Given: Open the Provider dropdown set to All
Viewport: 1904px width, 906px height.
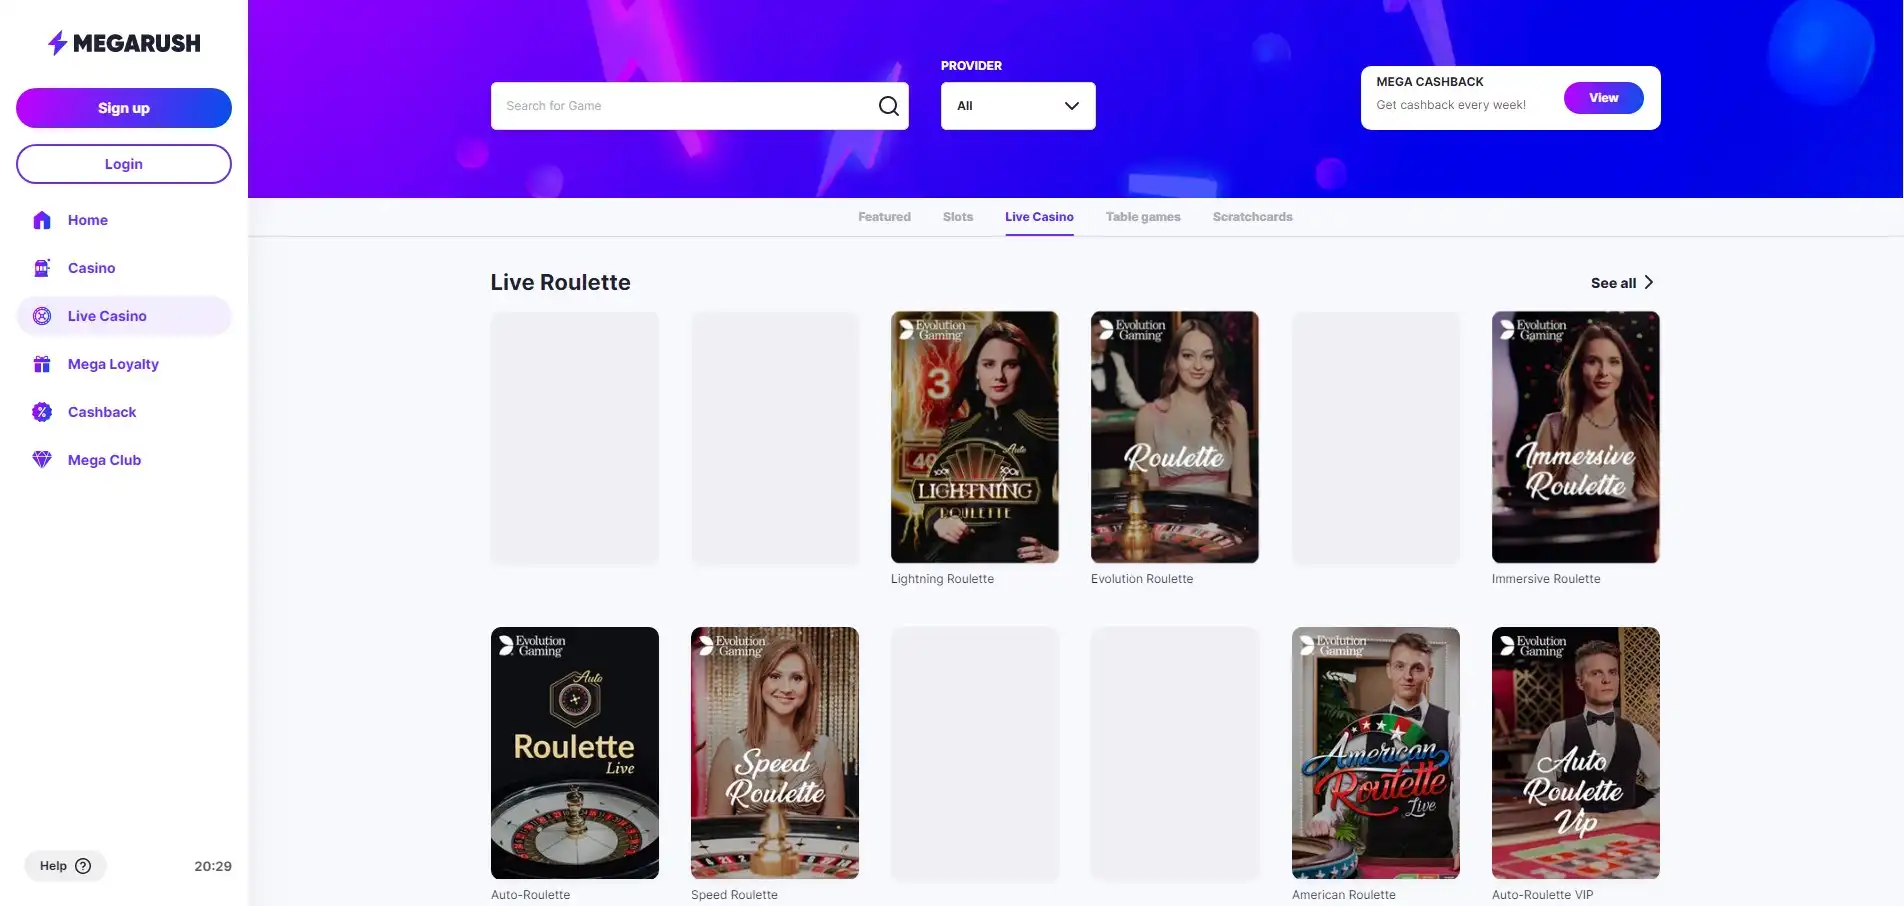Looking at the screenshot, I should (1017, 106).
